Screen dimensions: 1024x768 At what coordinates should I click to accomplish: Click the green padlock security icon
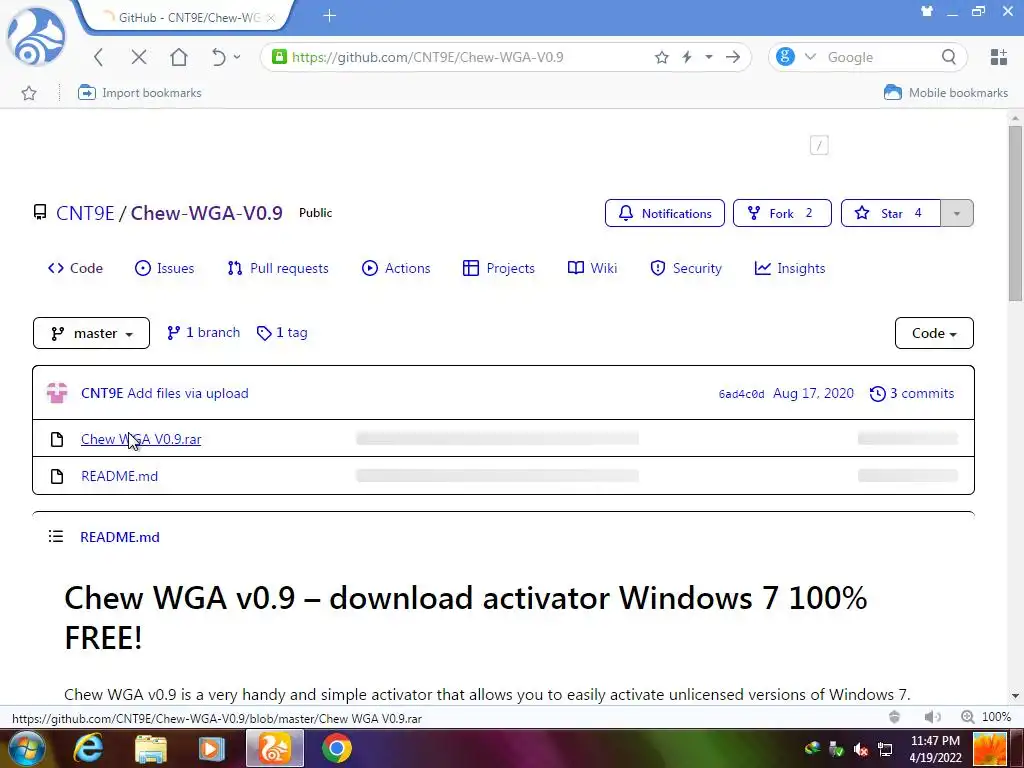[x=280, y=57]
